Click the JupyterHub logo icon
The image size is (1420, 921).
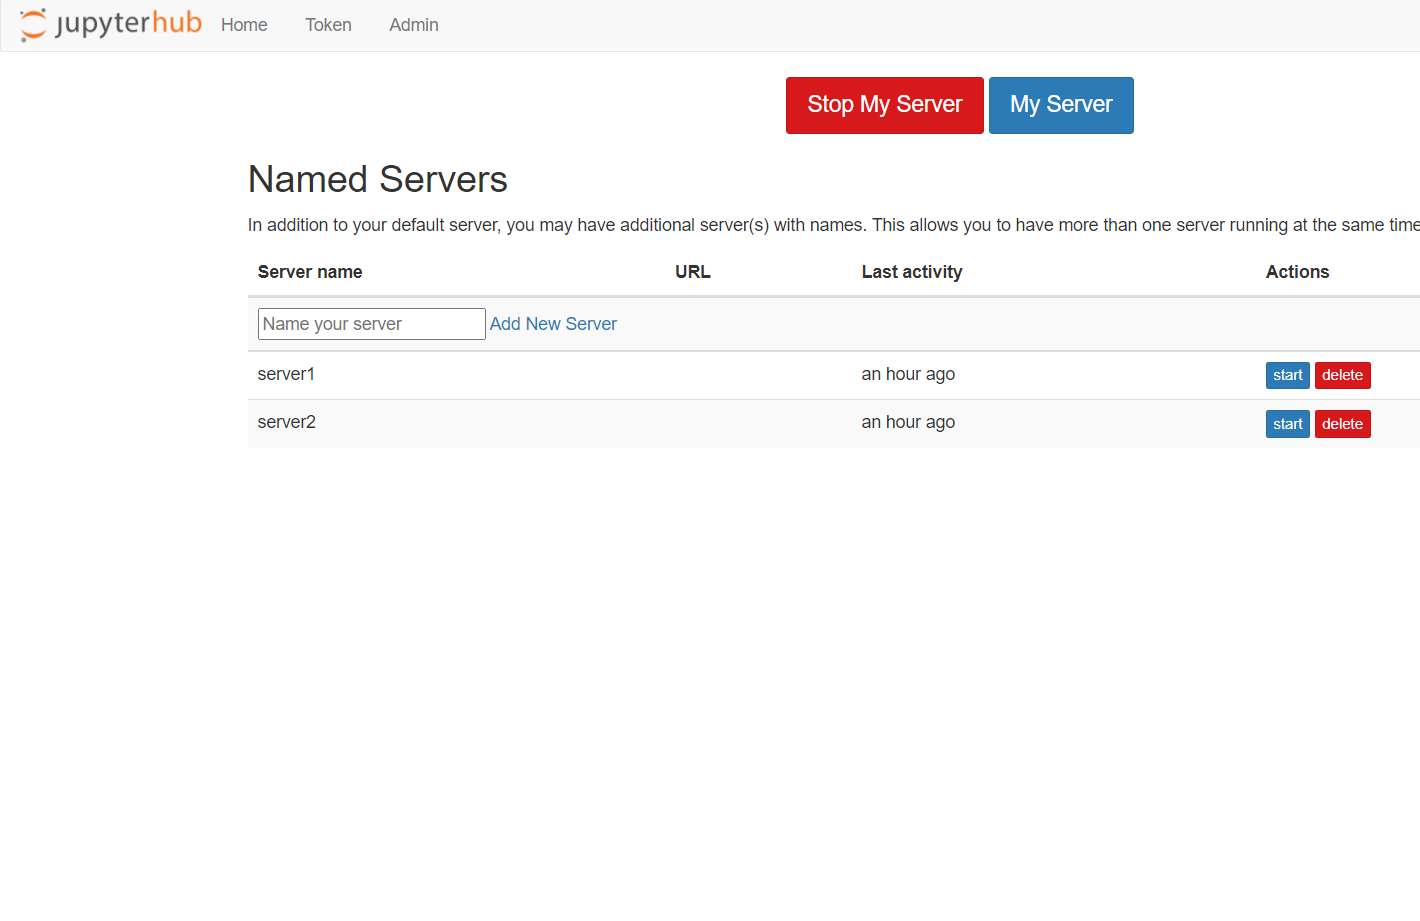tap(31, 24)
